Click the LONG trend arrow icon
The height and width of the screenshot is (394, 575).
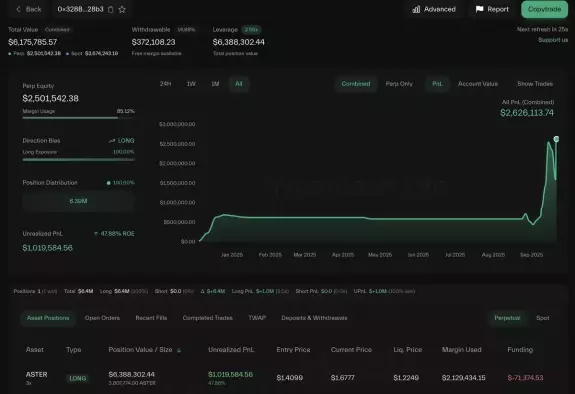pos(112,141)
